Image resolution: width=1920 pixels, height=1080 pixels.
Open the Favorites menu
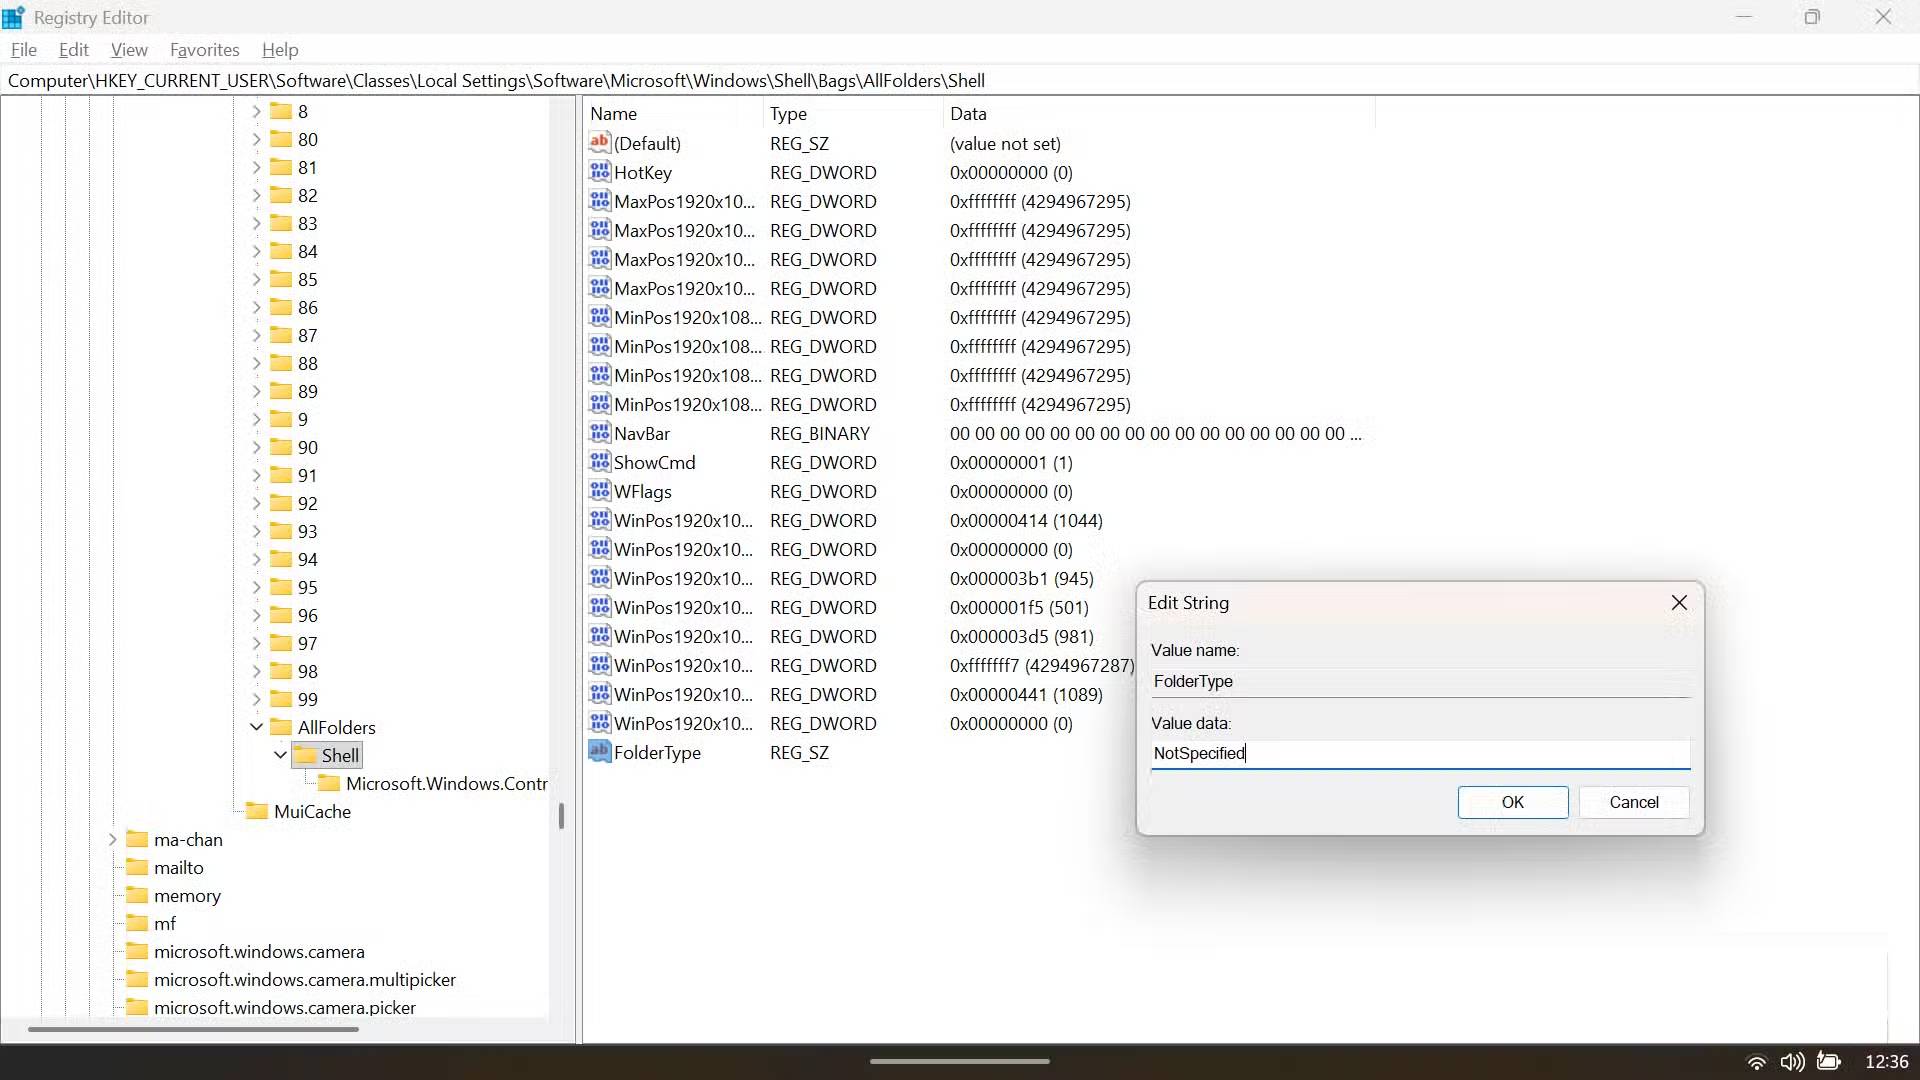[x=204, y=49]
